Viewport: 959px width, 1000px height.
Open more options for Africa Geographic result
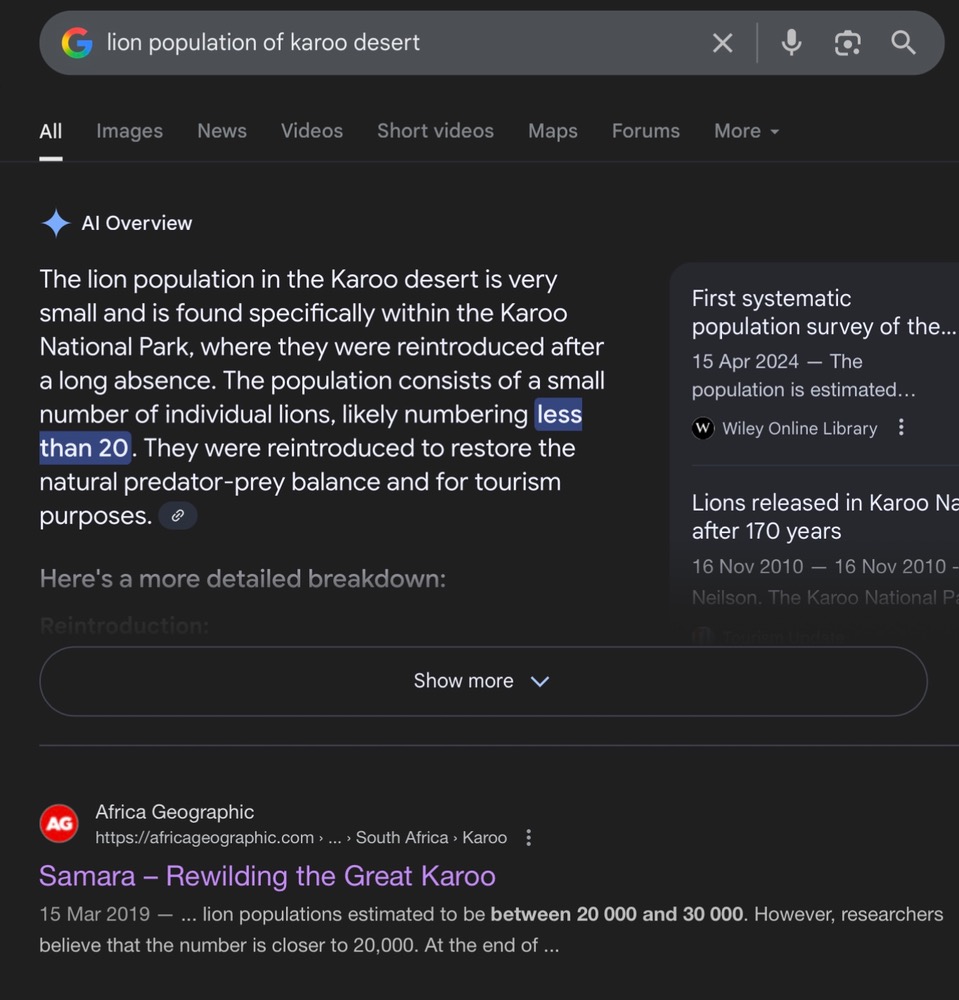point(529,837)
